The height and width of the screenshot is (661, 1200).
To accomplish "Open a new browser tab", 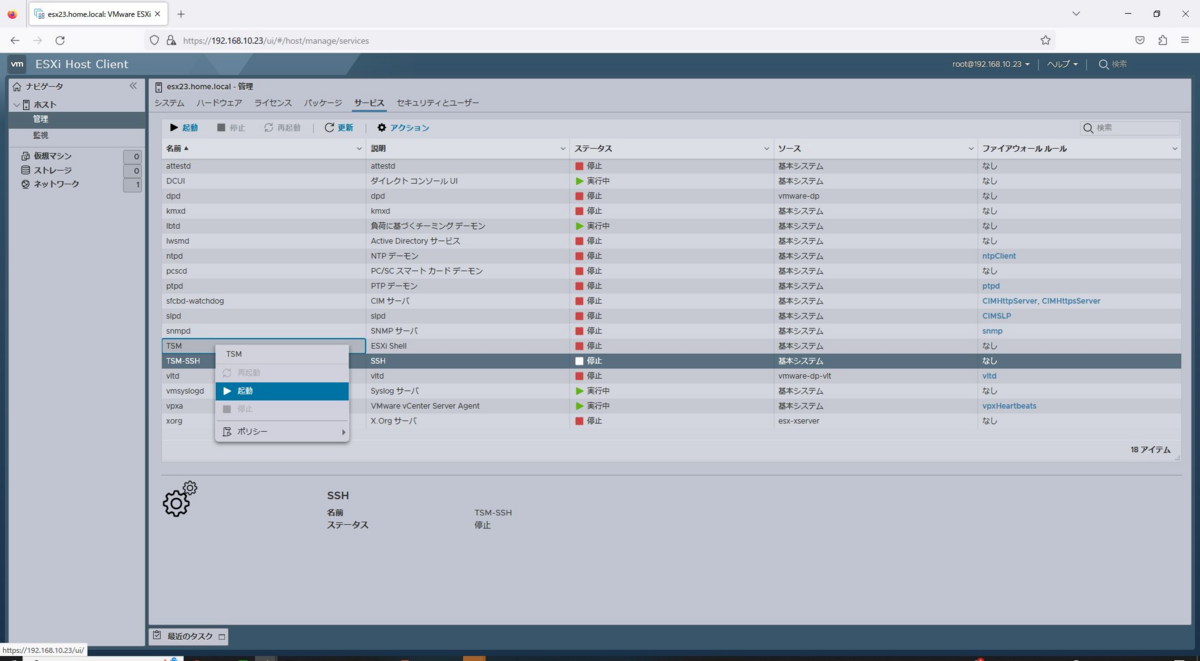I will pos(181,14).
